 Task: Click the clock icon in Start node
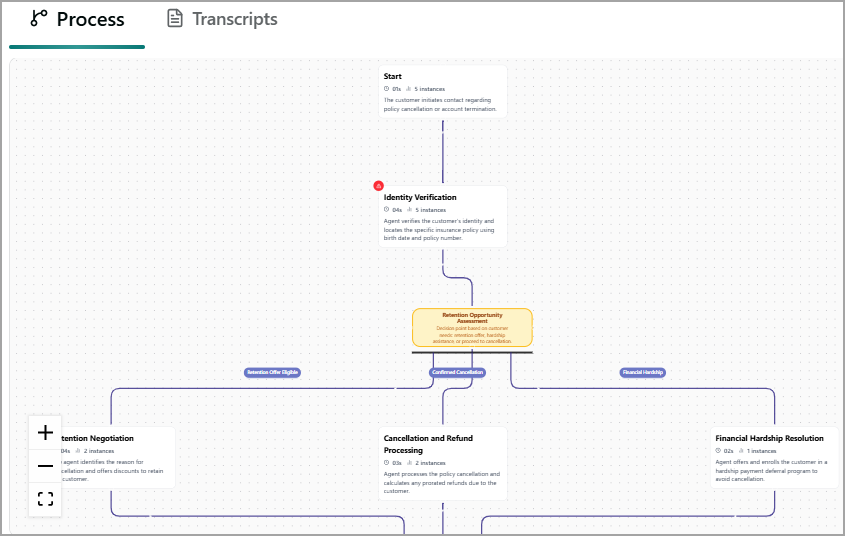(386, 89)
